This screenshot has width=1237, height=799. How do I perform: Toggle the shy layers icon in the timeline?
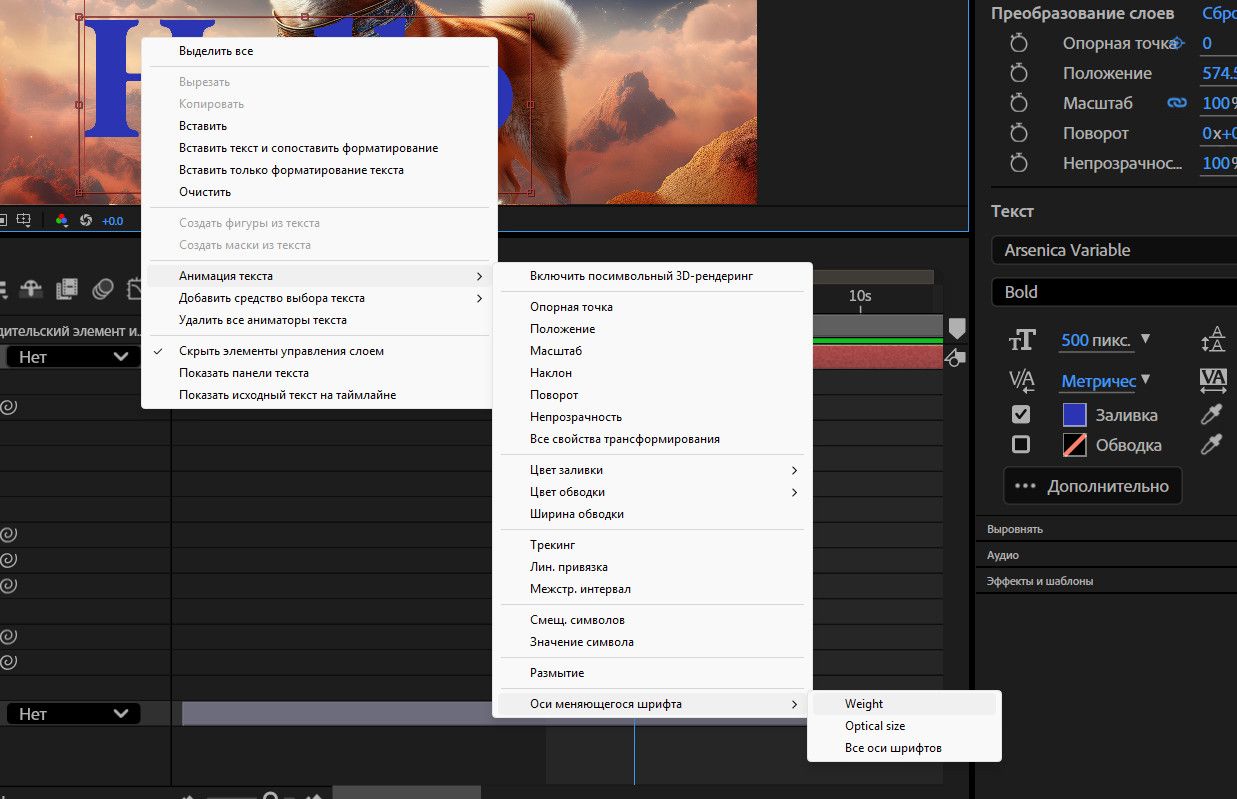(31, 289)
